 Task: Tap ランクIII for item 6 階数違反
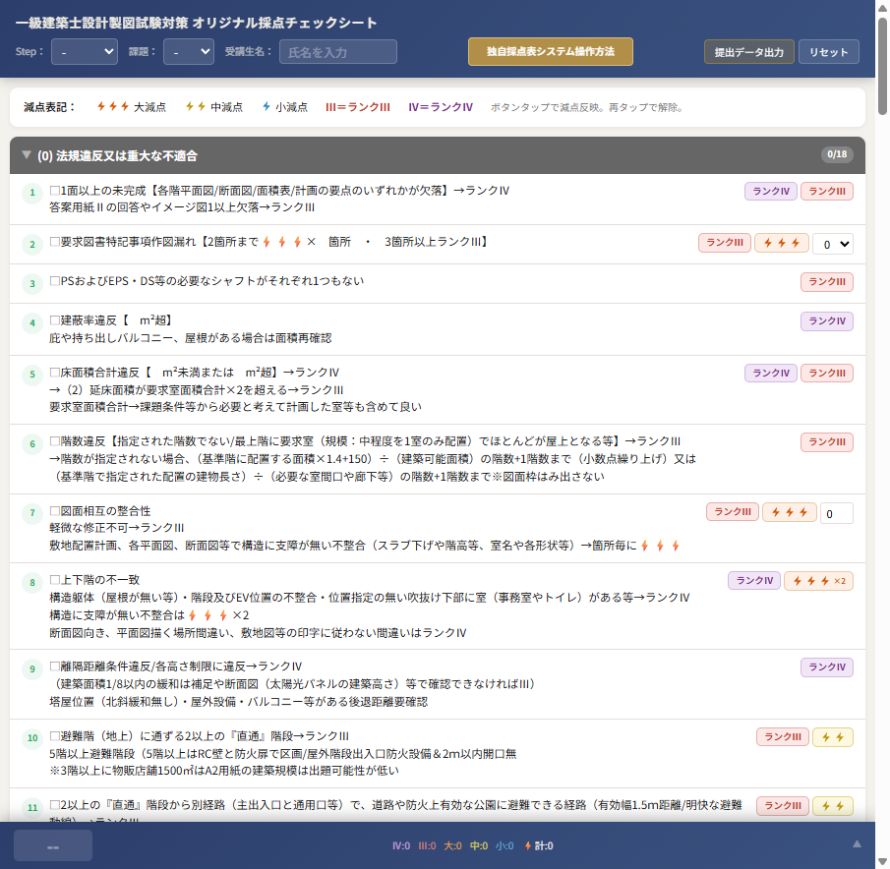pyautogui.click(x=826, y=442)
